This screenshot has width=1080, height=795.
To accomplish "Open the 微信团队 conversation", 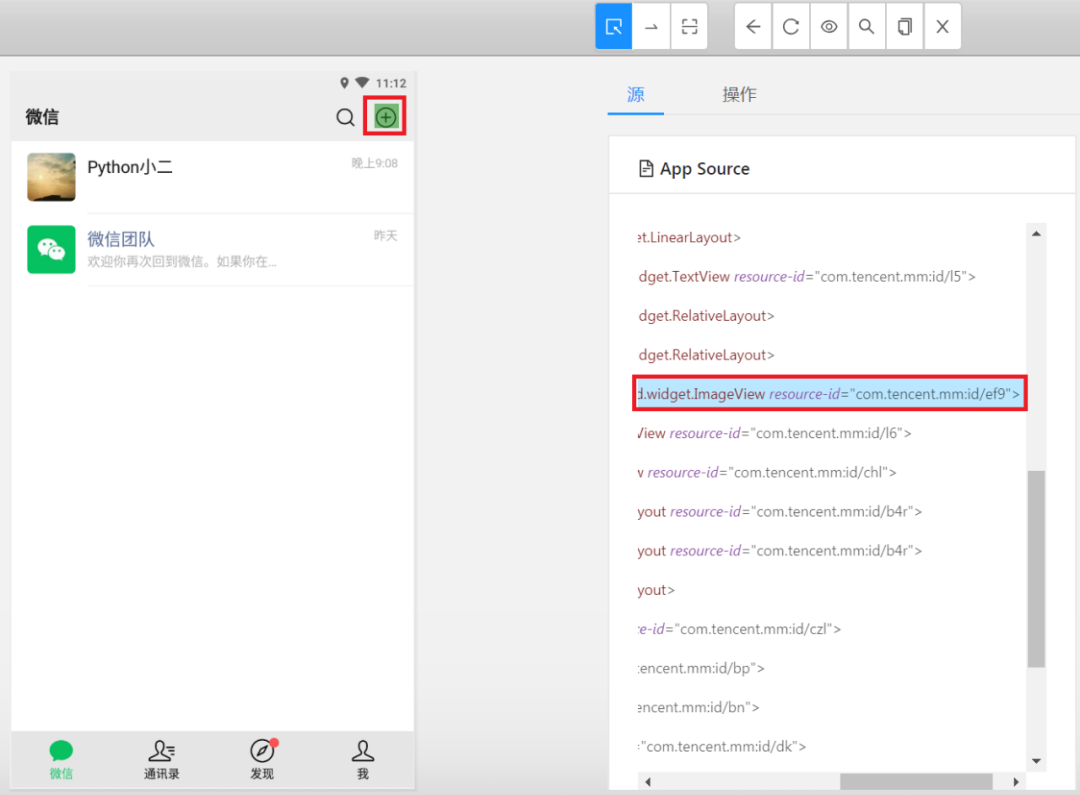I will click(x=213, y=249).
